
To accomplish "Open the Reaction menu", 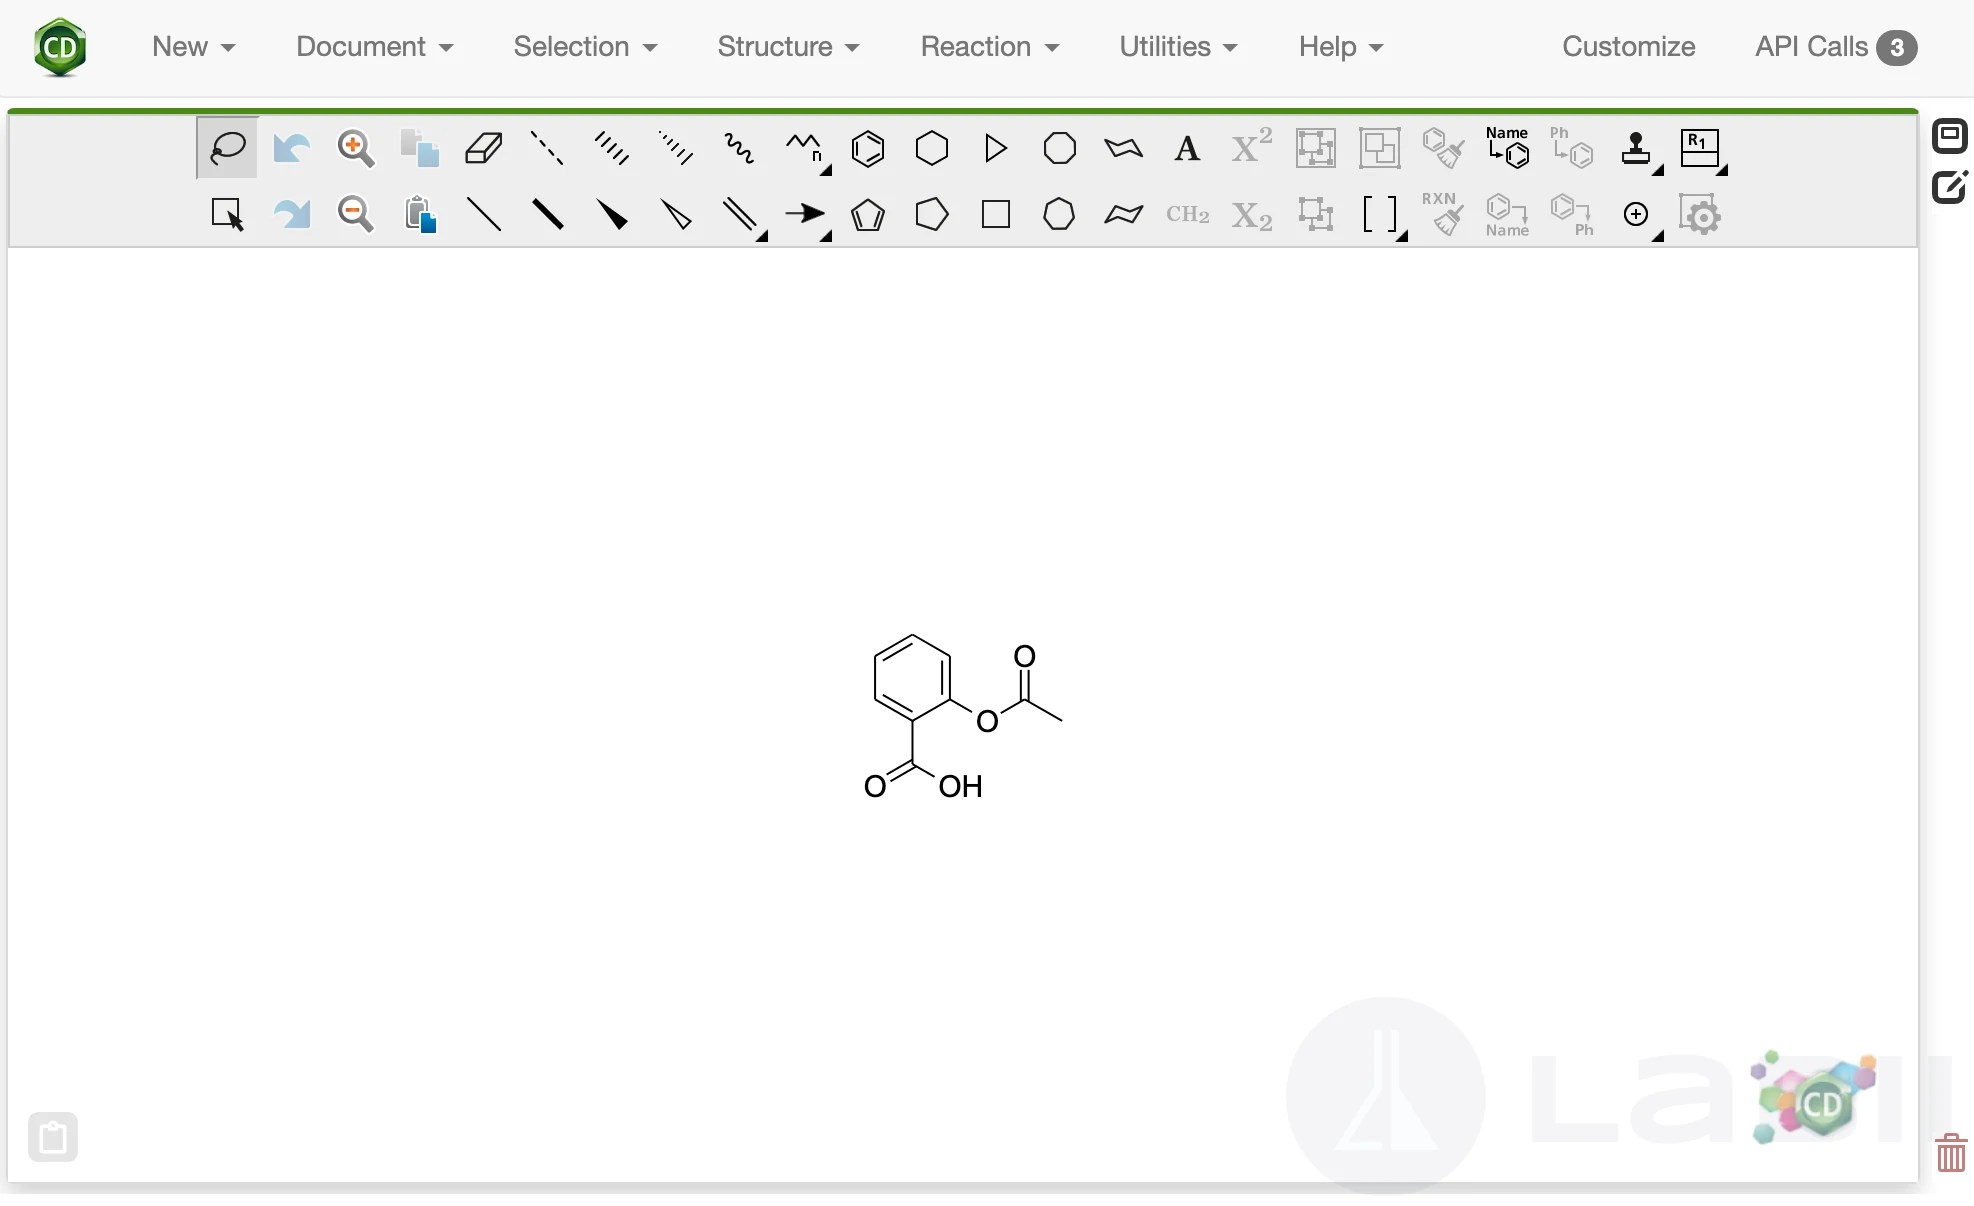I will tap(989, 46).
